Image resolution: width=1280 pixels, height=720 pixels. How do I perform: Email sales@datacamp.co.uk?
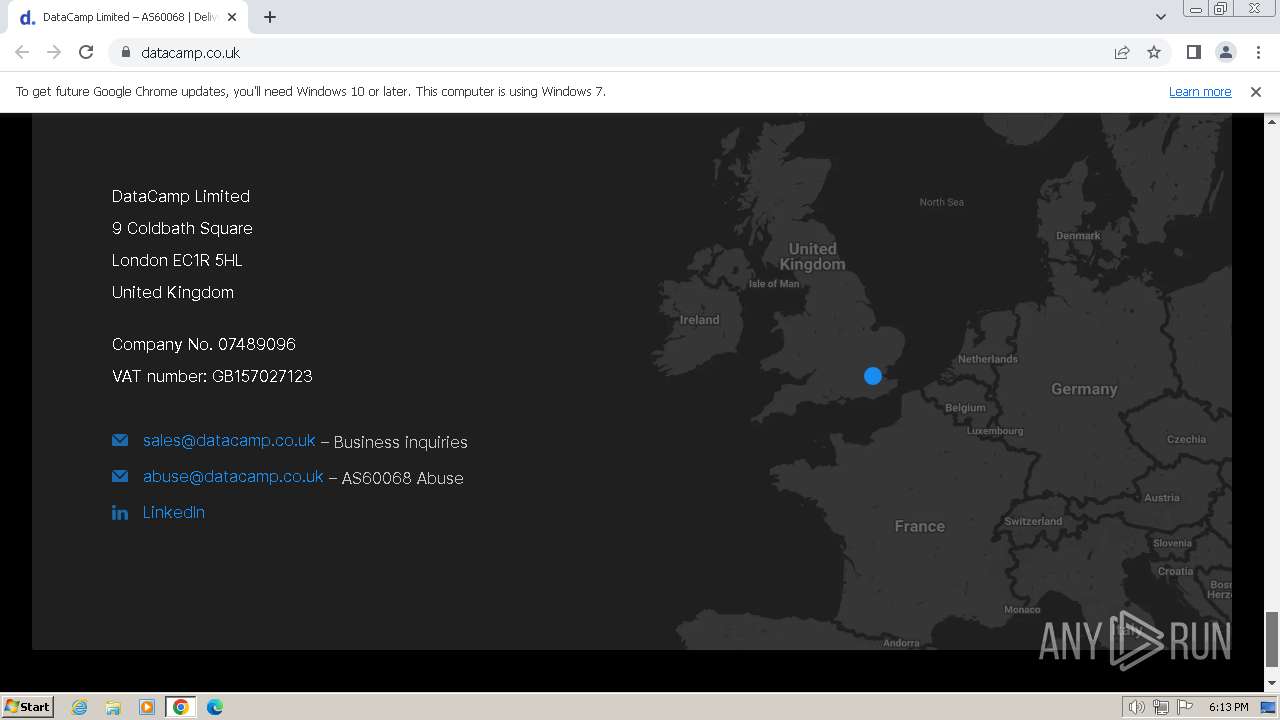(229, 440)
